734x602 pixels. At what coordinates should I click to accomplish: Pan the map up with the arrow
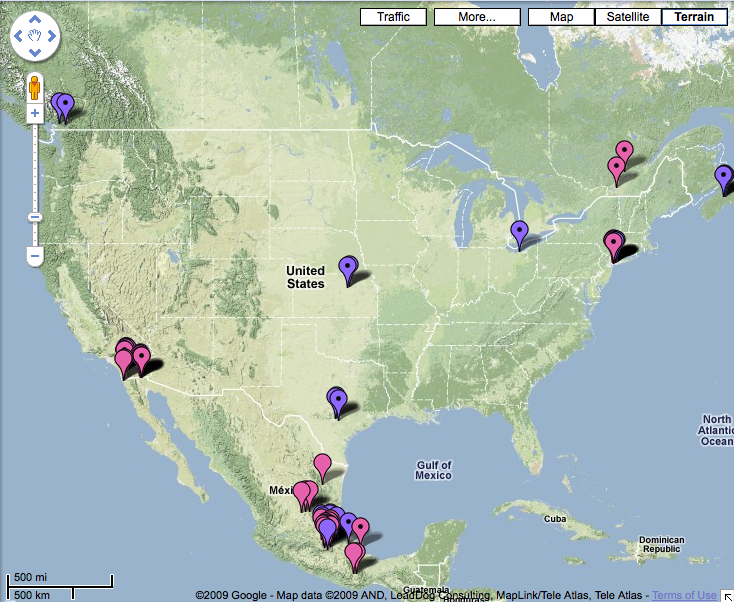pos(35,20)
